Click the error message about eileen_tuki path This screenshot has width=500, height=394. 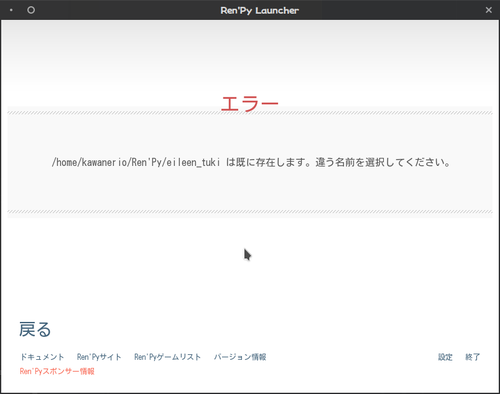[x=251, y=162]
